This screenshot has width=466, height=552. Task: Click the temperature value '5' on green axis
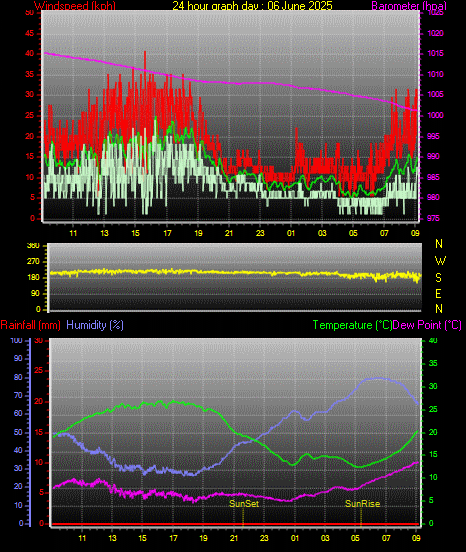pyautogui.click(x=431, y=501)
